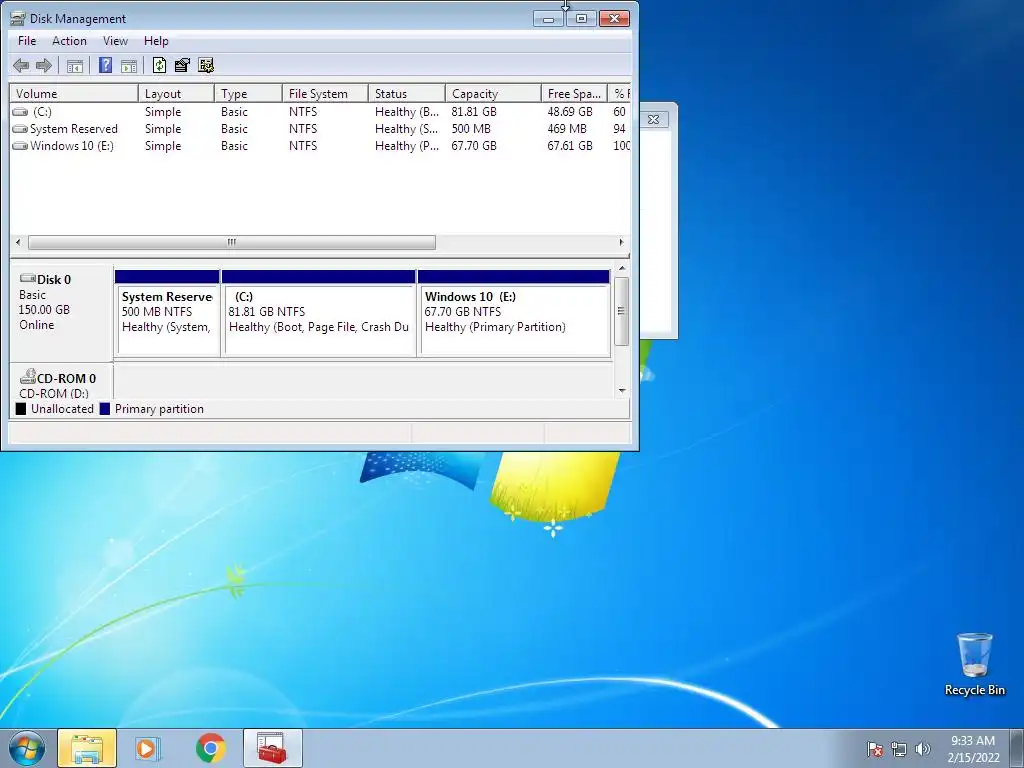Click the left arrow of volume list scrollbar
Image resolution: width=1024 pixels, height=768 pixels.
pyautogui.click(x=18, y=242)
